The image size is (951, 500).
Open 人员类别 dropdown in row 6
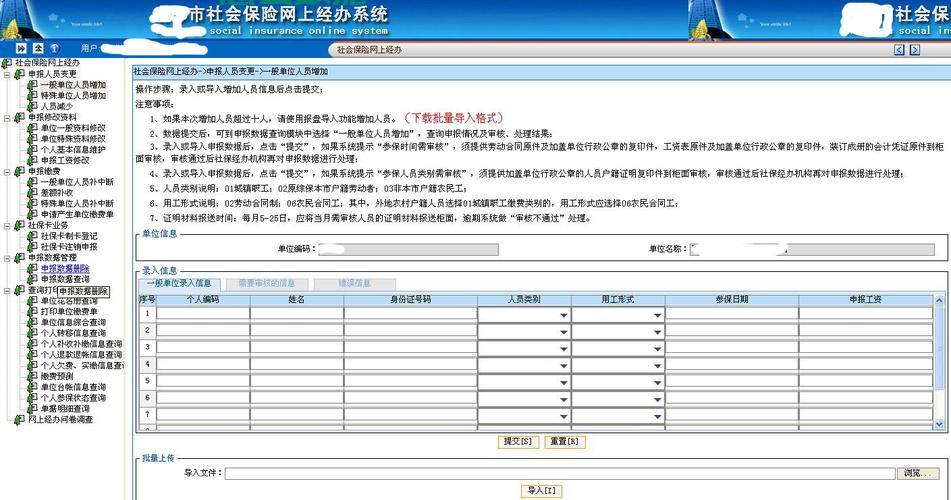(563, 399)
